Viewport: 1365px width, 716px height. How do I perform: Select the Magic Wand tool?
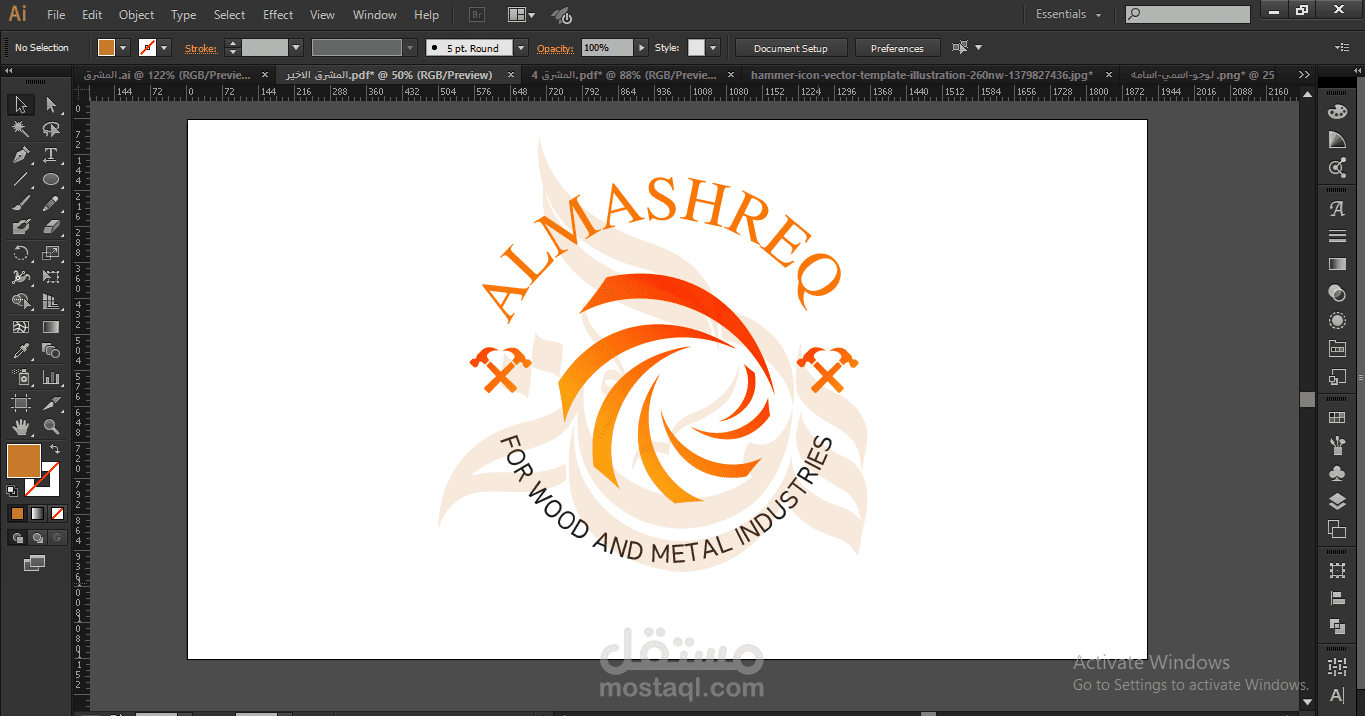coord(20,130)
